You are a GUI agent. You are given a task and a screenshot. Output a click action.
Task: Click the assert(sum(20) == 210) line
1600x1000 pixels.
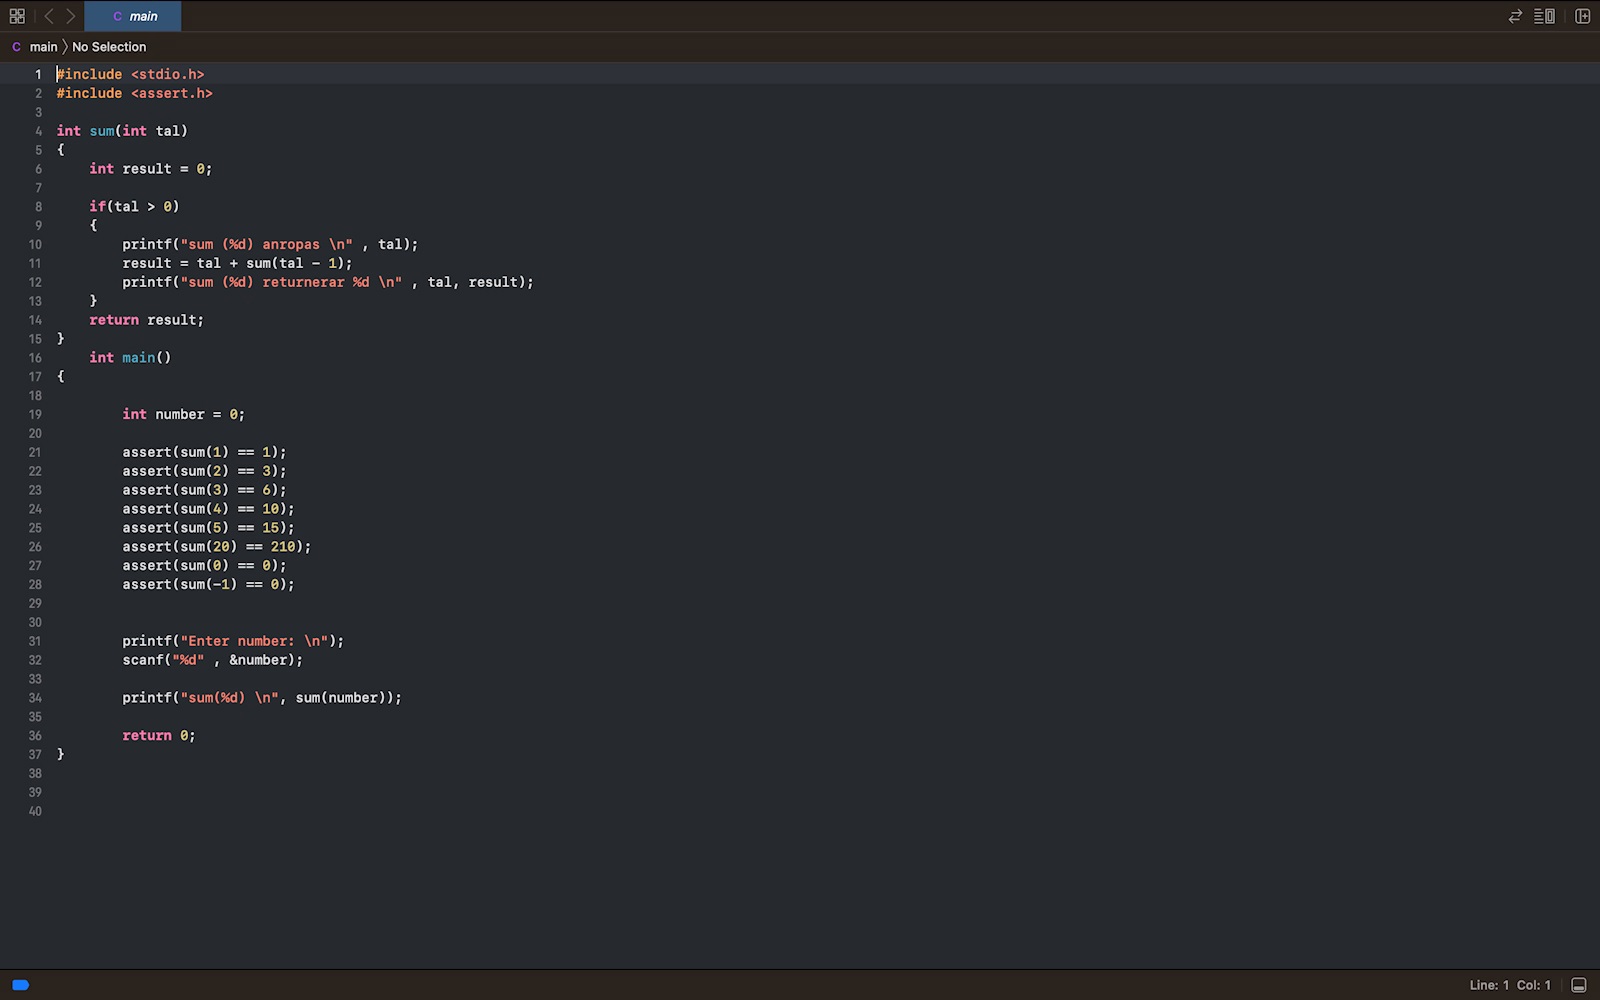(216, 547)
